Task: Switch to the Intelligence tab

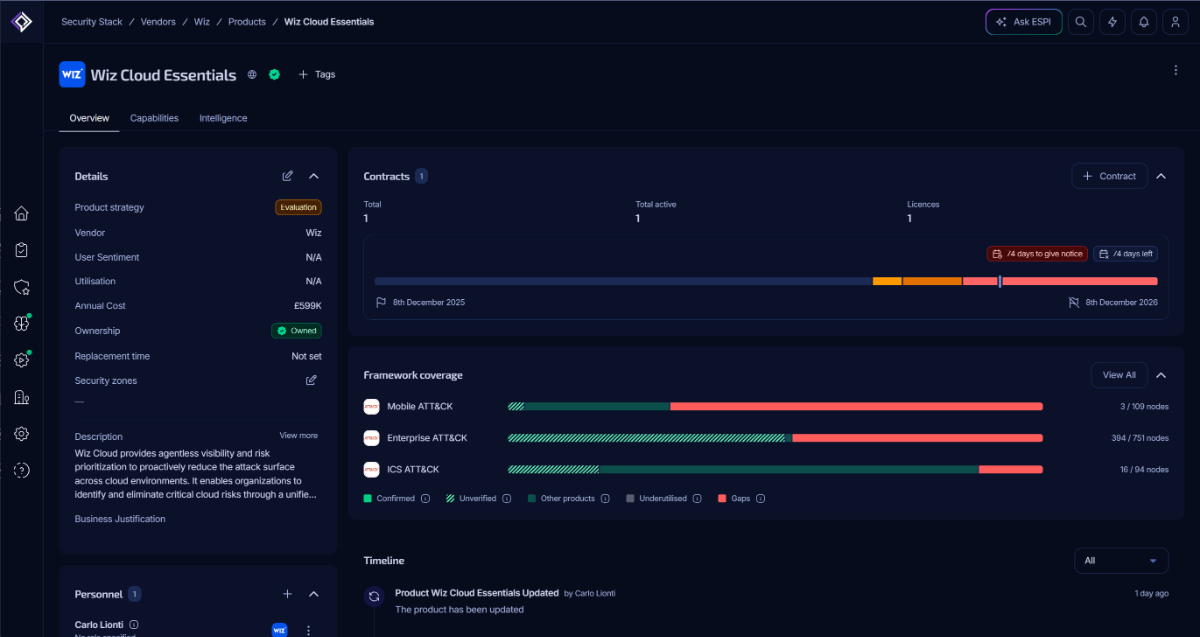Action: click(x=223, y=118)
